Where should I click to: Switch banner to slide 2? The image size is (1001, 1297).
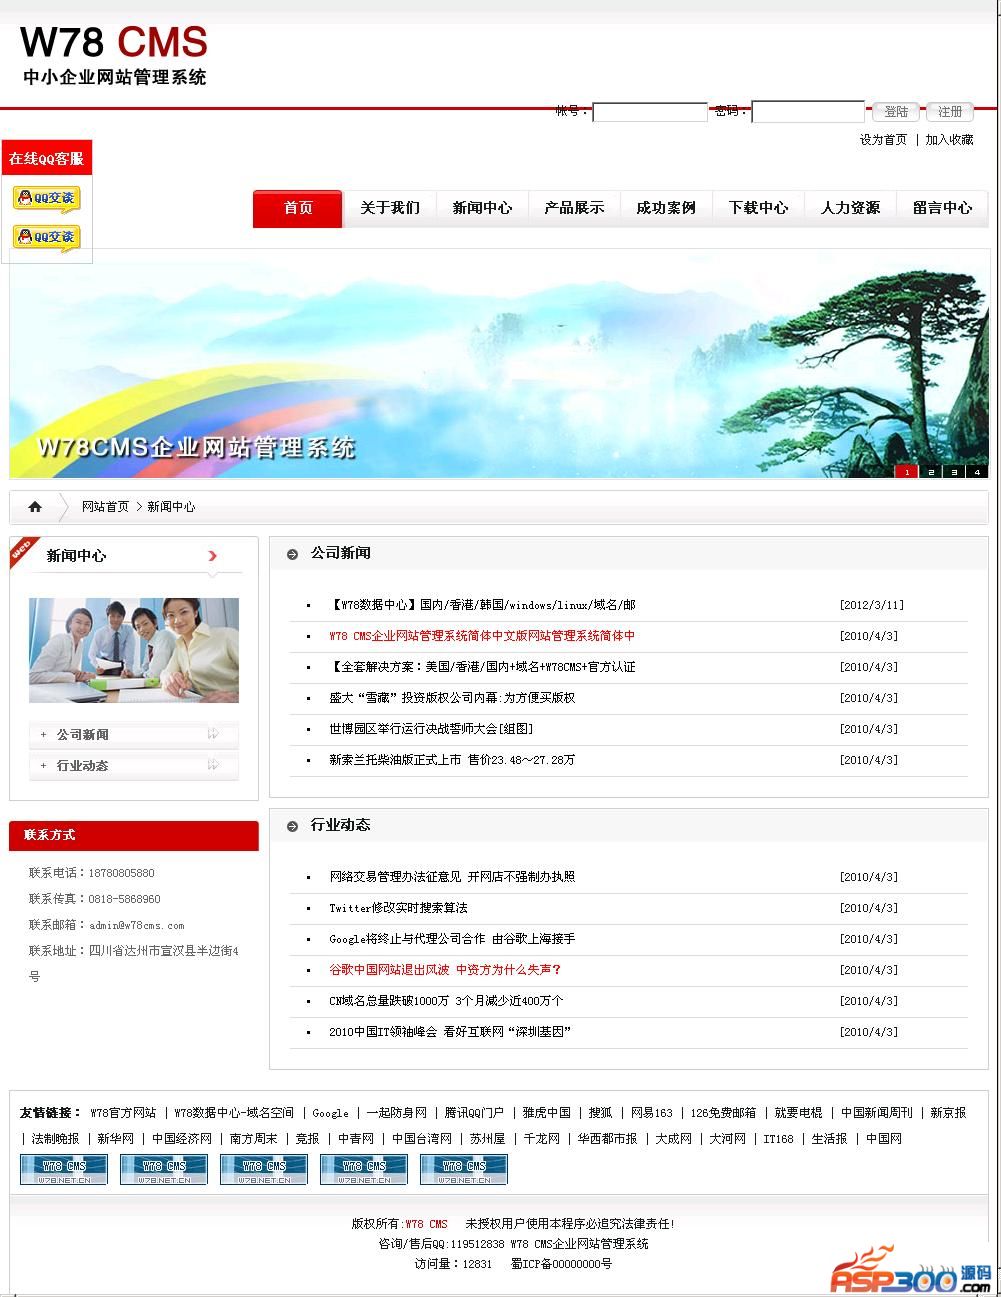click(x=930, y=472)
